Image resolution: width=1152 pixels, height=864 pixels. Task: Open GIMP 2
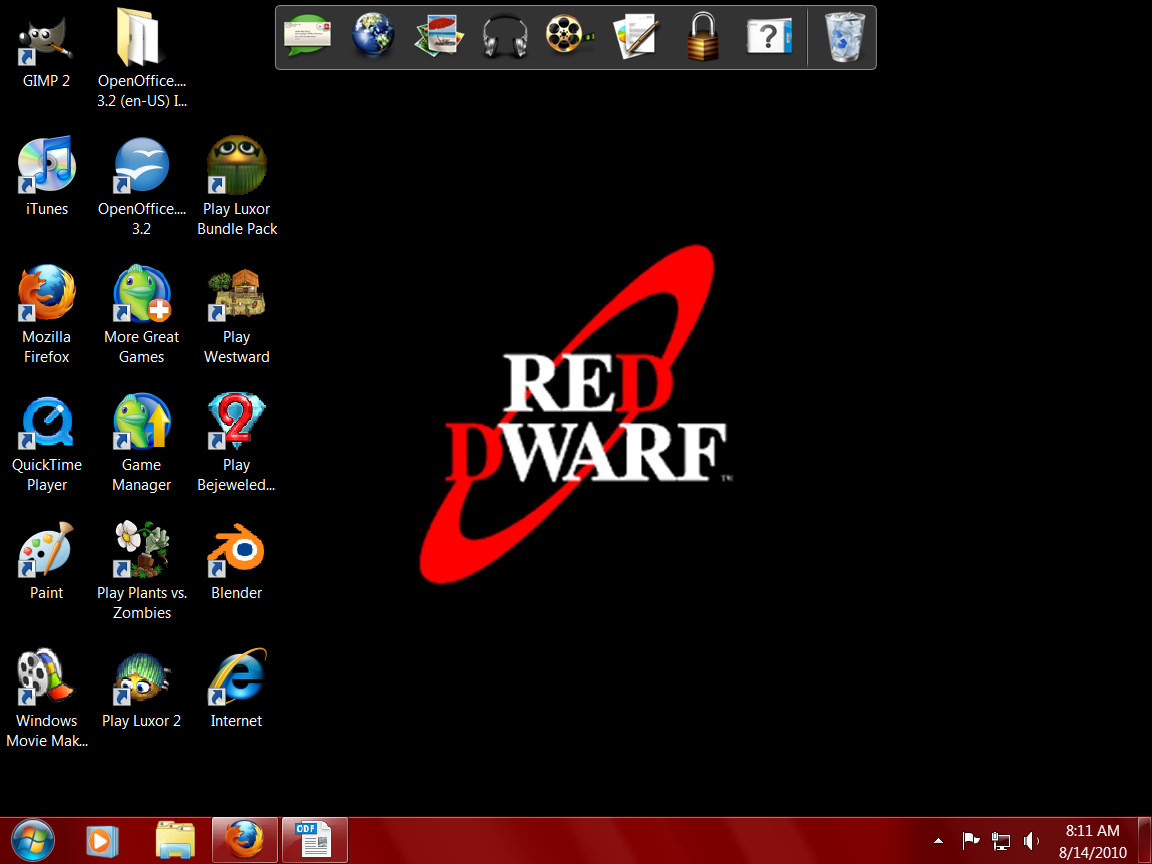pos(45,40)
